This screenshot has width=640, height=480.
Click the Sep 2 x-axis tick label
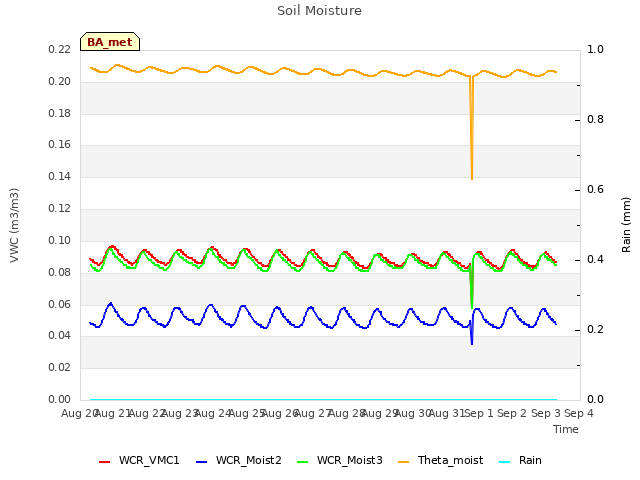coord(512,413)
